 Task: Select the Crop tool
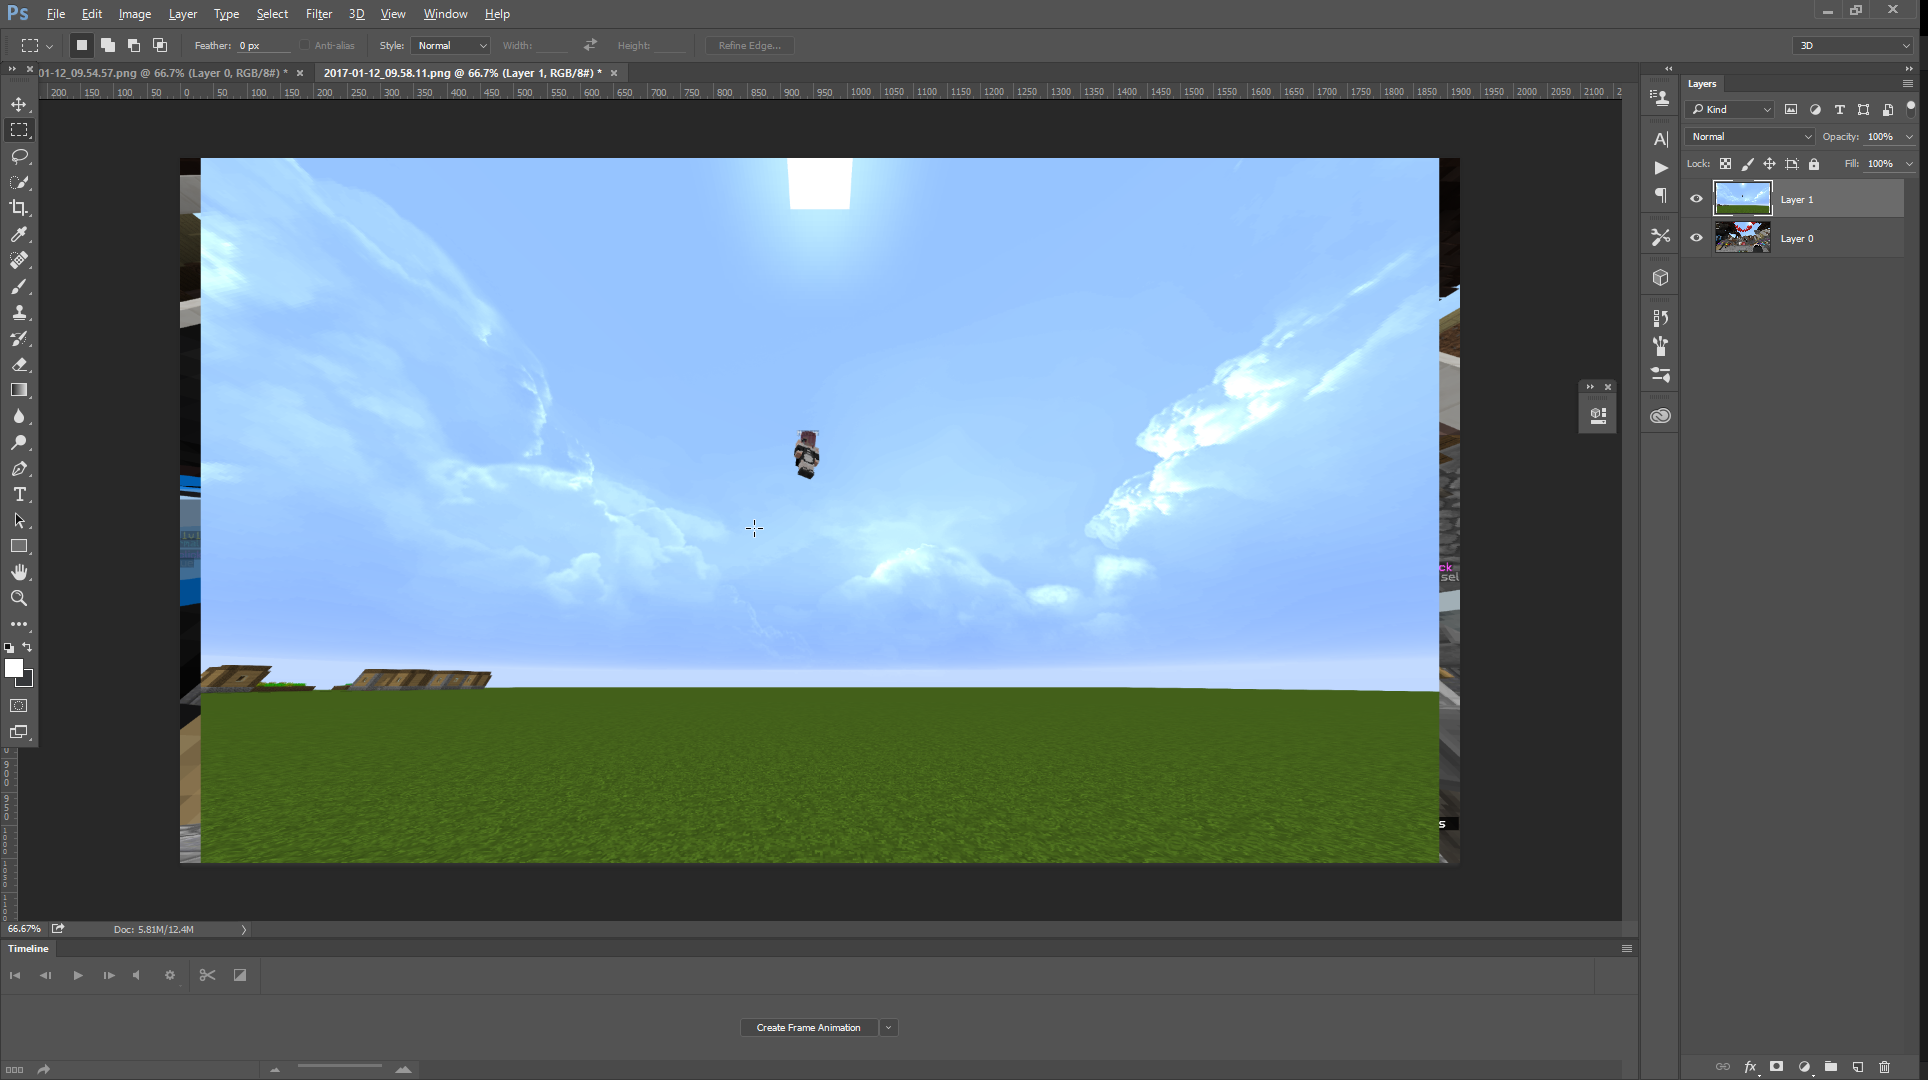tap(19, 208)
